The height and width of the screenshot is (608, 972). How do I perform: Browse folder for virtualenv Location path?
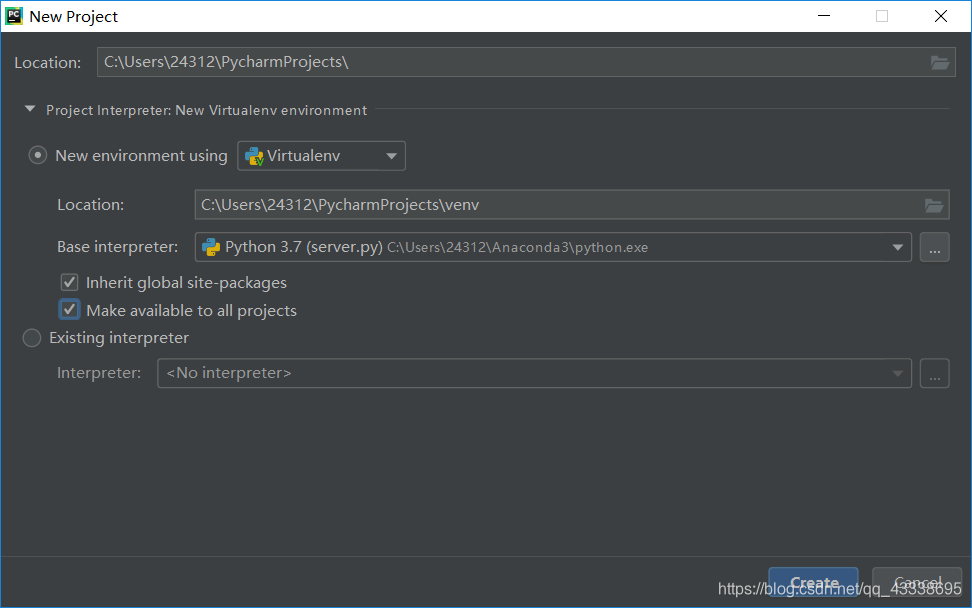pyautogui.click(x=934, y=205)
